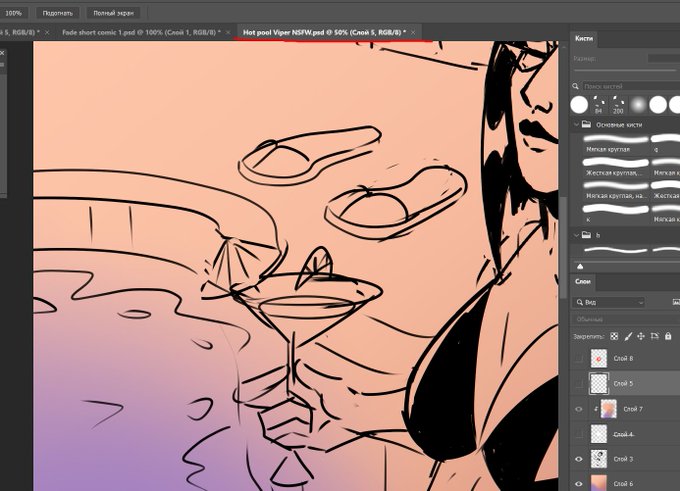Image resolution: width=680 pixels, height=491 pixels.
Task: Close the Hot pool Viper NSFW.psd tab
Action: pos(413,33)
